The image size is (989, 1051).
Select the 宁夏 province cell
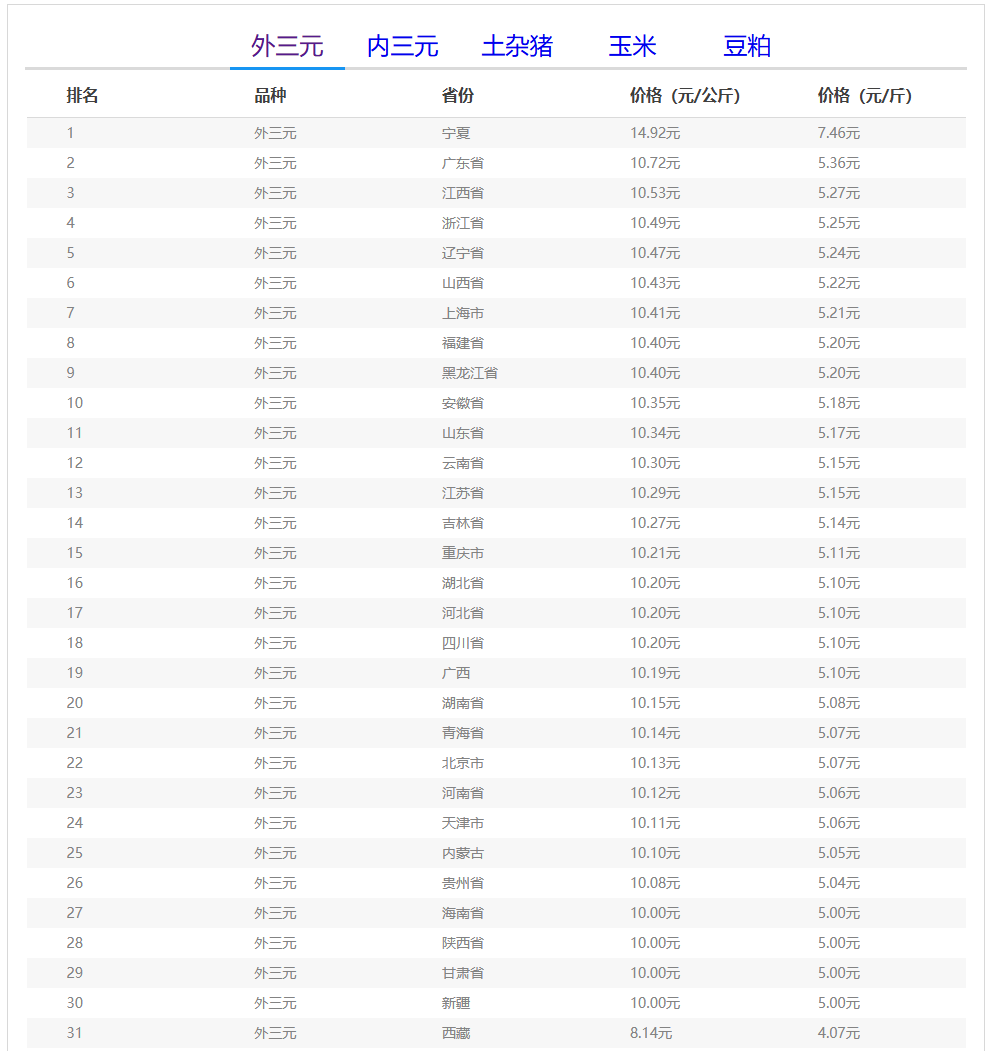pyautogui.click(x=456, y=133)
